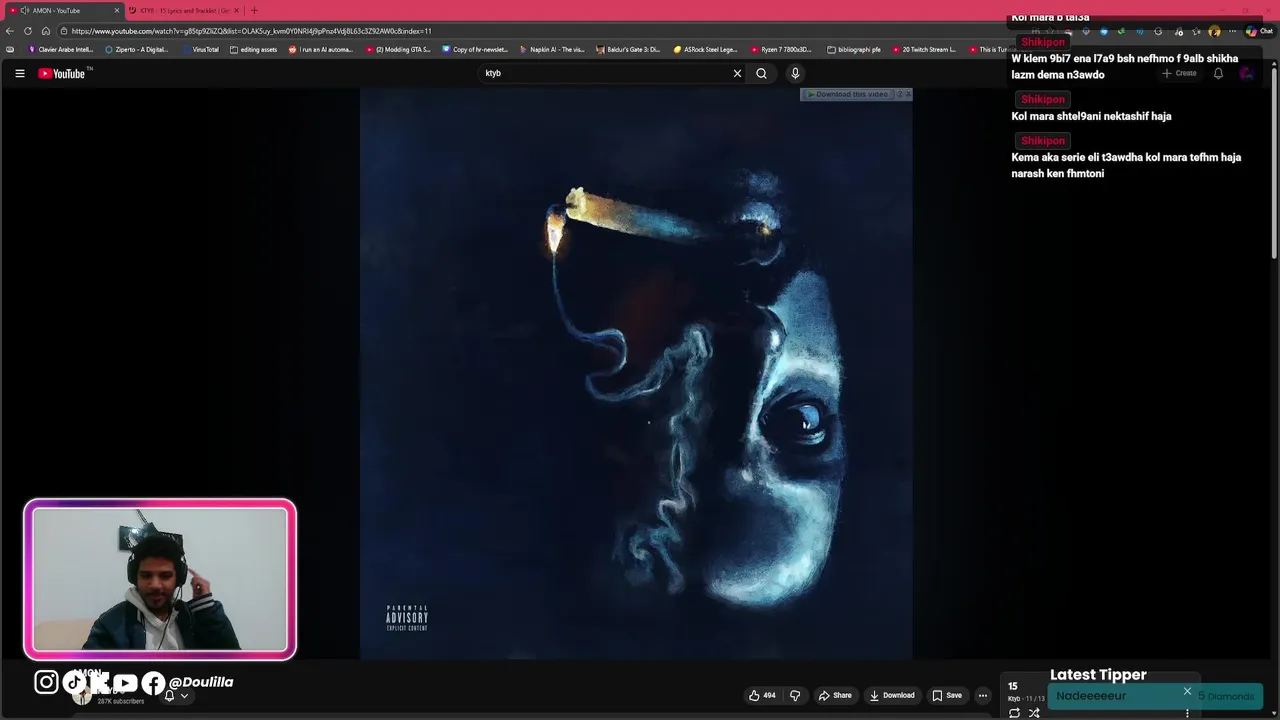This screenshot has width=1280, height=720.
Task: Toggle playlist loop icon
Action: [1014, 713]
